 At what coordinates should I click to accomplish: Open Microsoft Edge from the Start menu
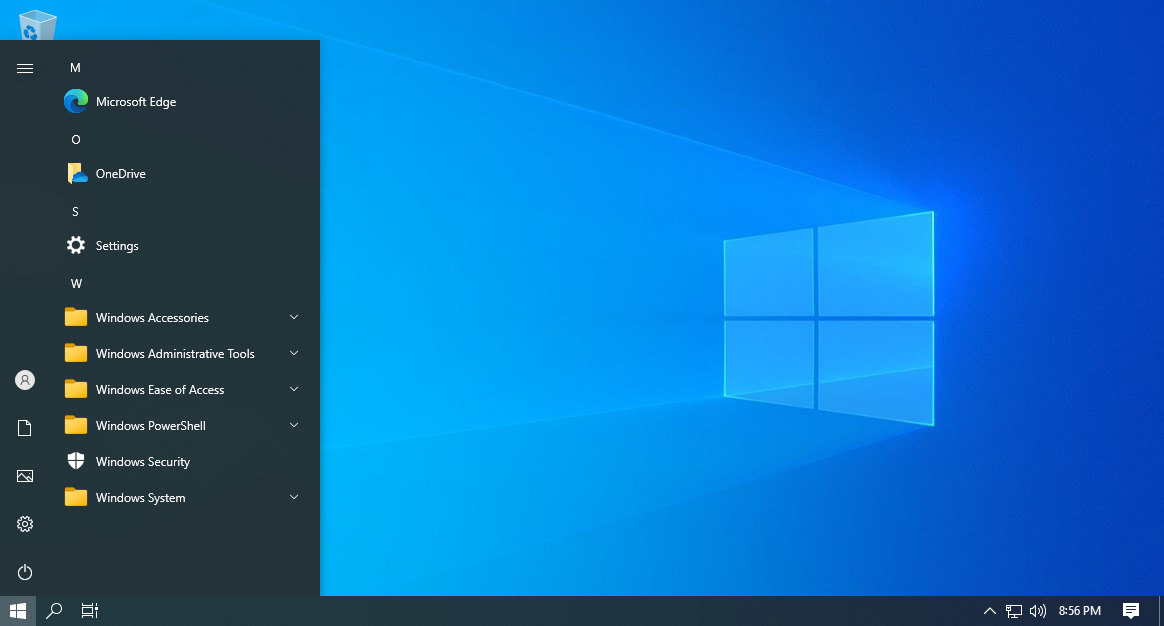coord(184,102)
